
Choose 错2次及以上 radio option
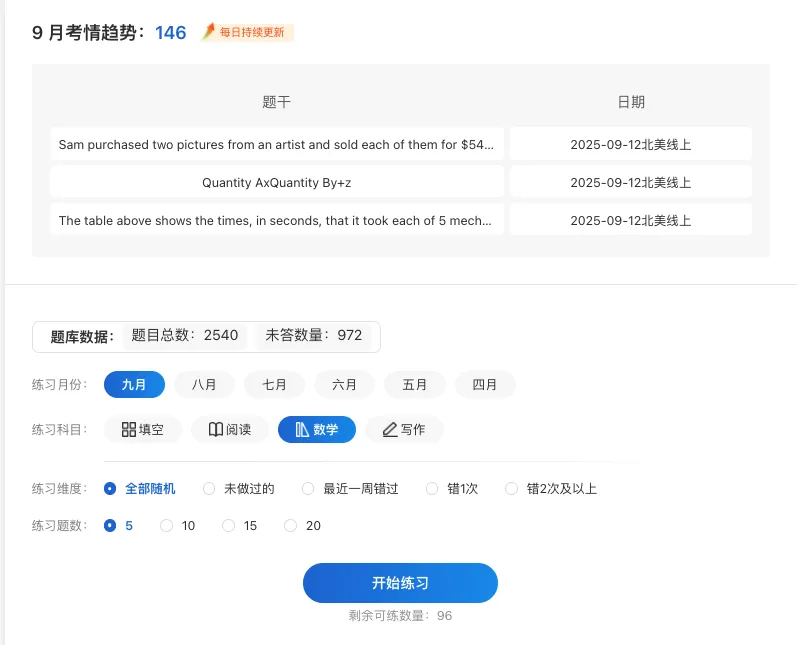512,489
